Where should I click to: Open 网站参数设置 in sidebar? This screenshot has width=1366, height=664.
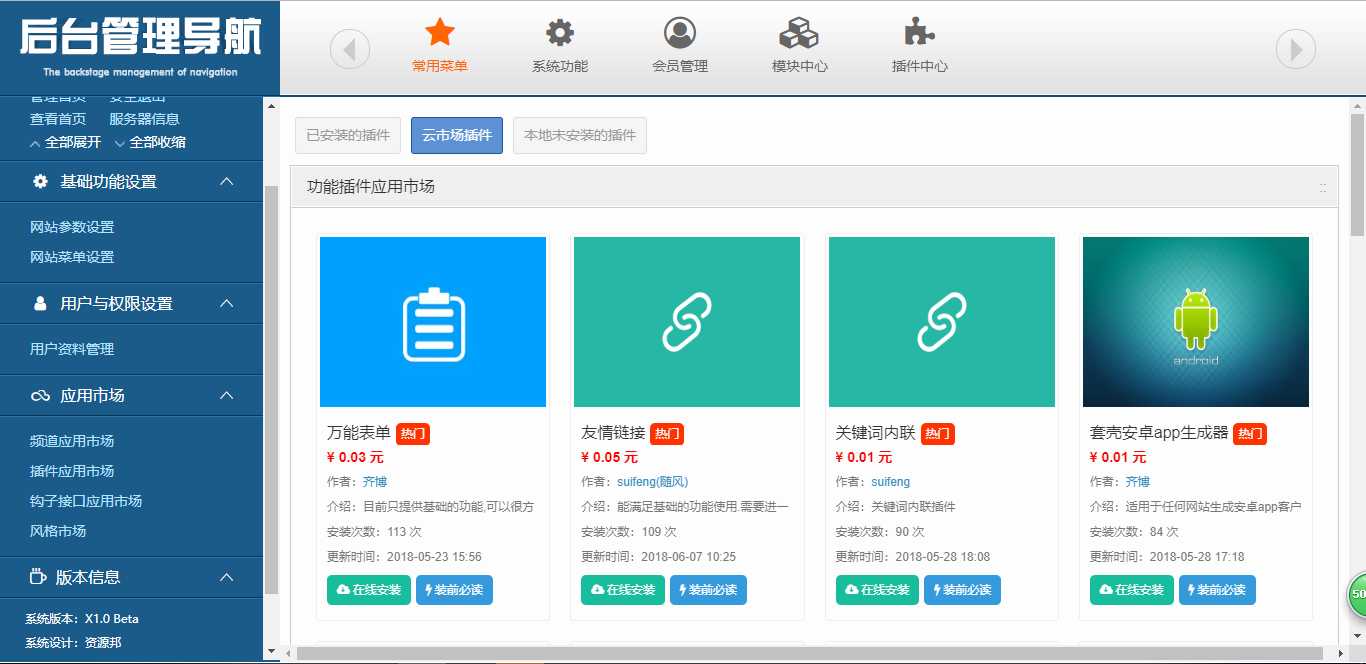tap(72, 227)
